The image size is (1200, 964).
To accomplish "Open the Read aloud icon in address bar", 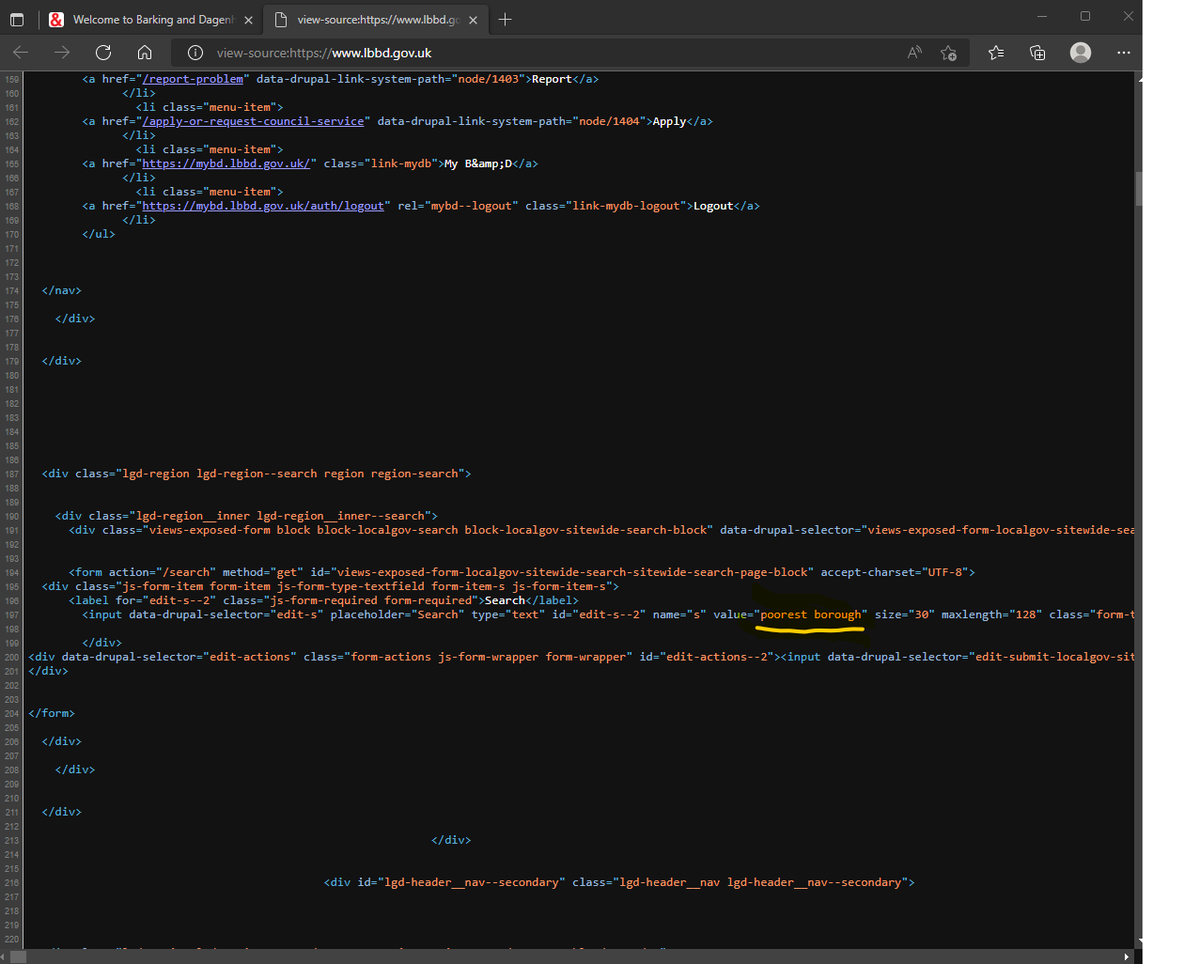I will coord(915,53).
